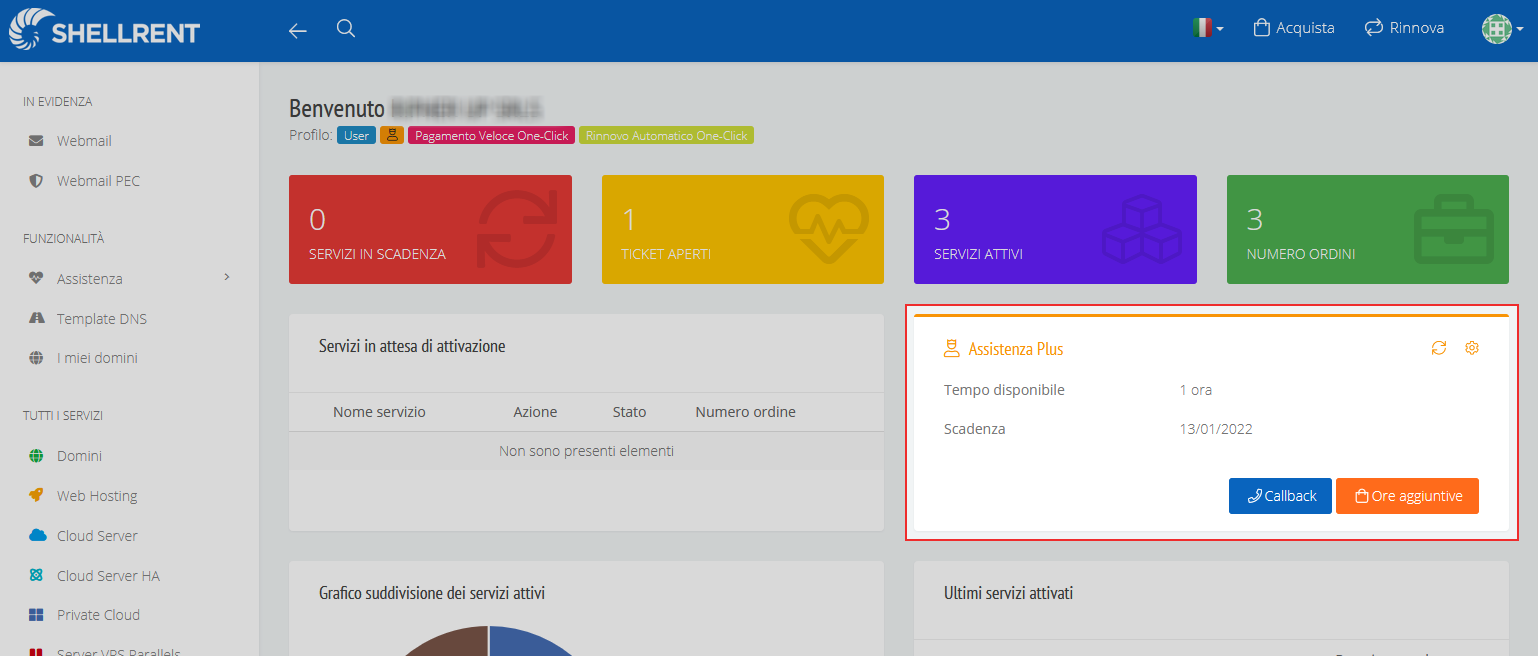Click the Rinnova renew button
Viewport: 1538px width, 656px height.
[1404, 28]
